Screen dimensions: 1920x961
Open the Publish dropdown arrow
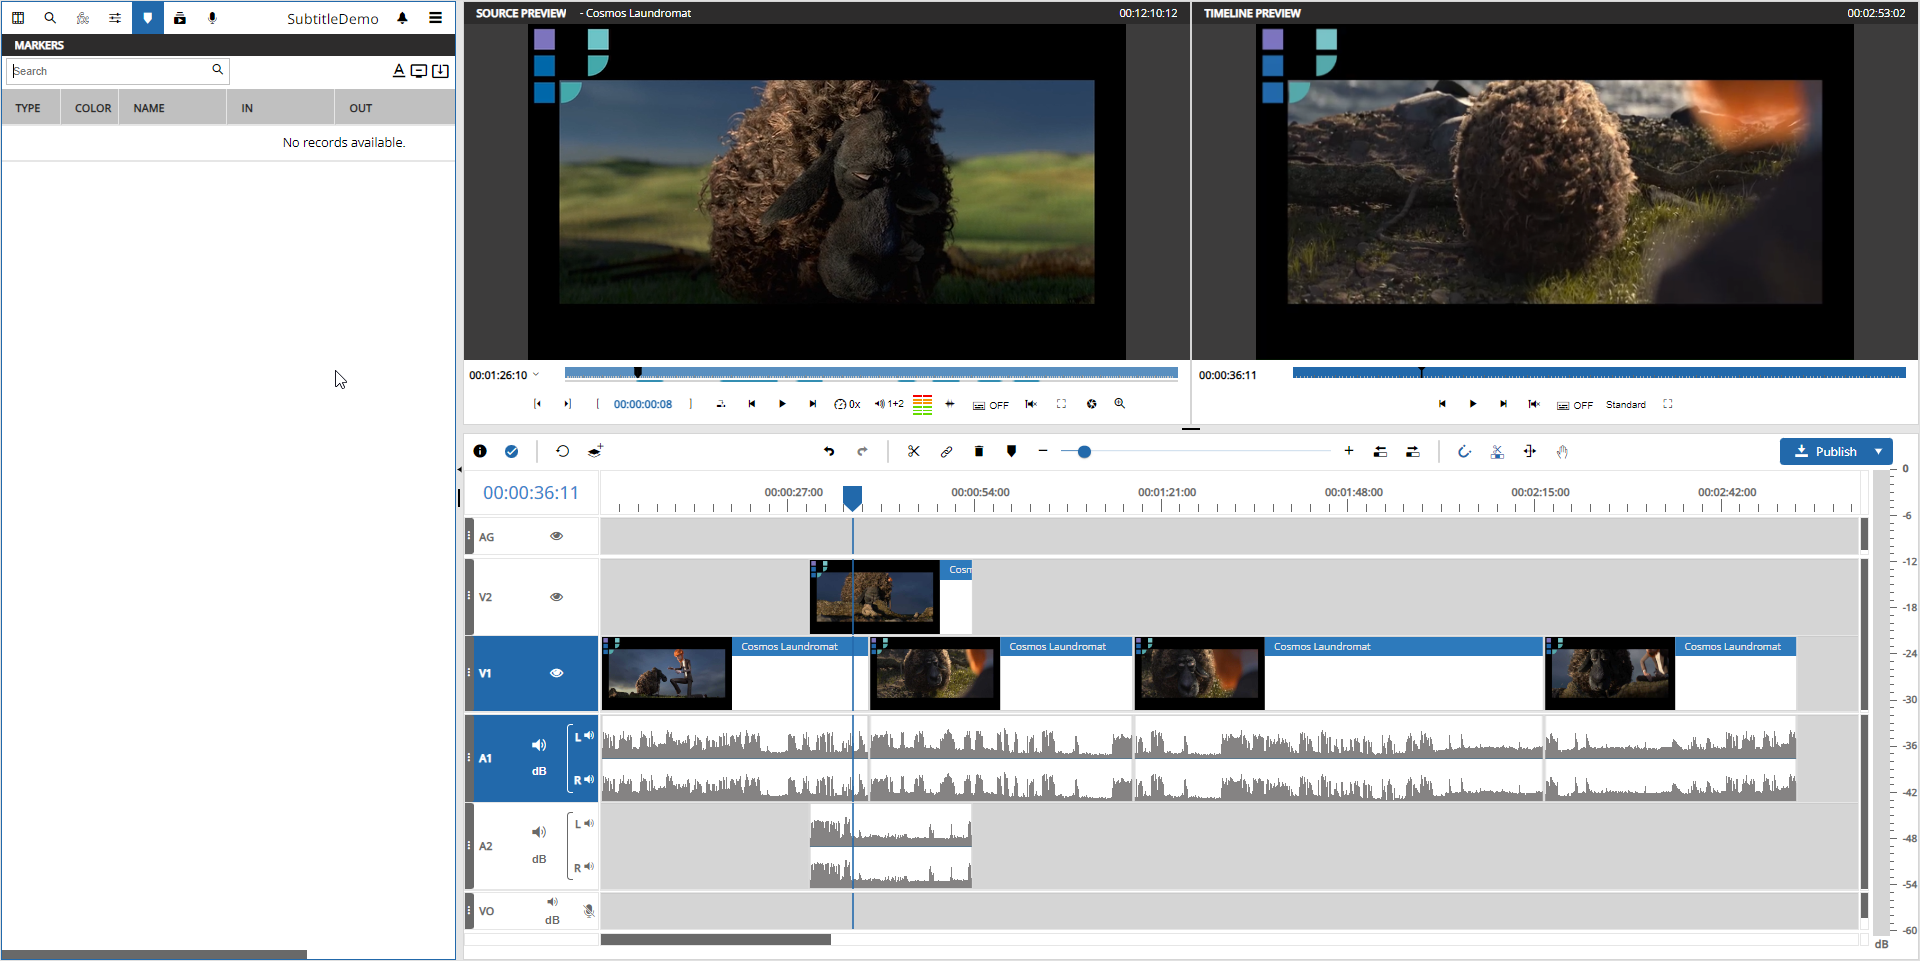coord(1879,452)
